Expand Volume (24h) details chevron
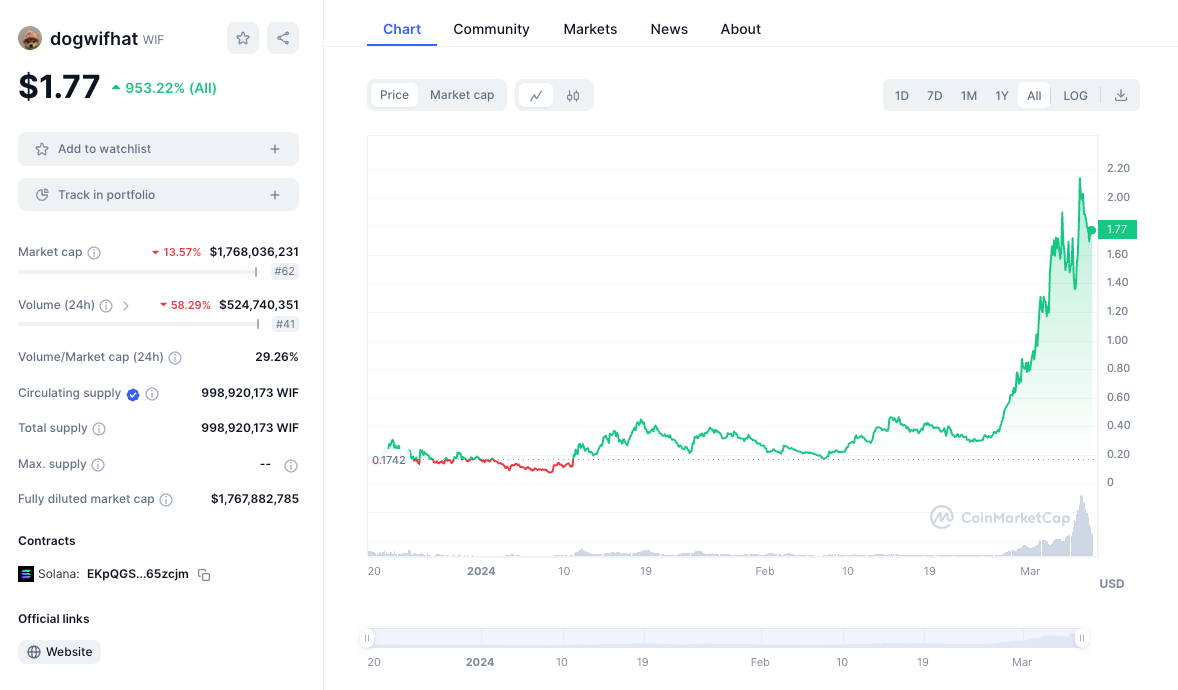The height and width of the screenshot is (690, 1178). click(126, 306)
